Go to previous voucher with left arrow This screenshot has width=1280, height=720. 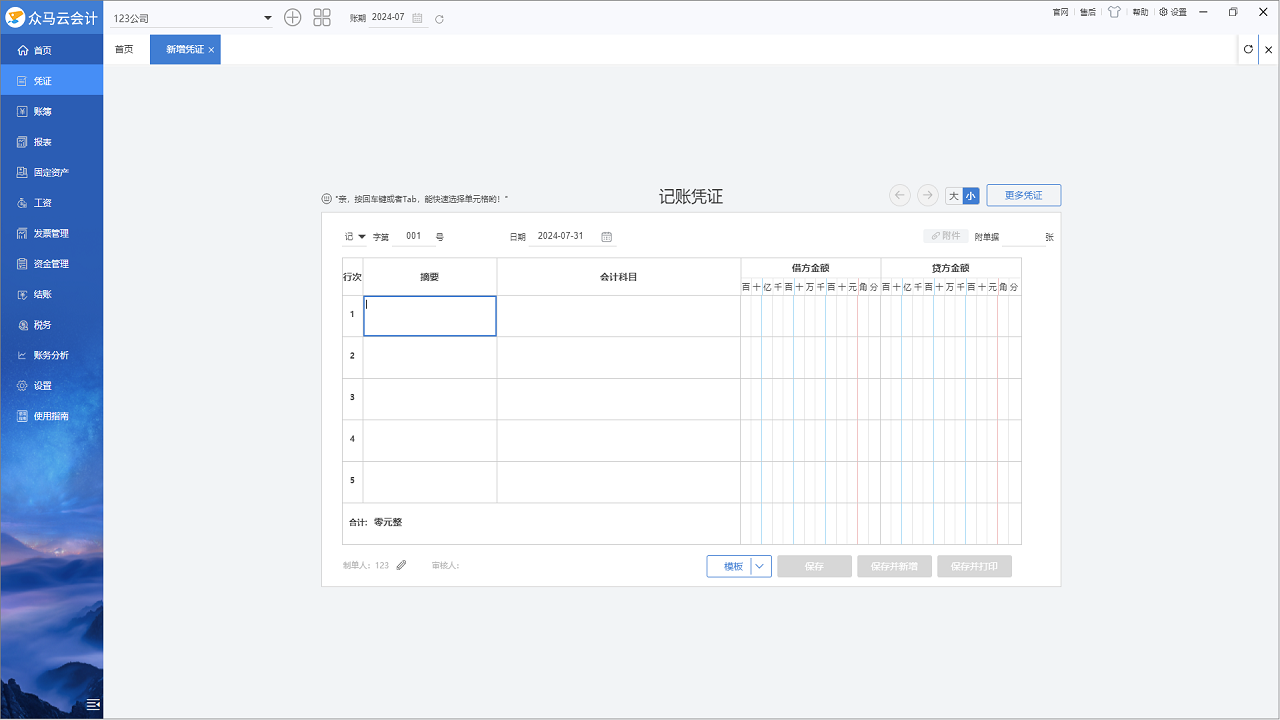tap(899, 195)
